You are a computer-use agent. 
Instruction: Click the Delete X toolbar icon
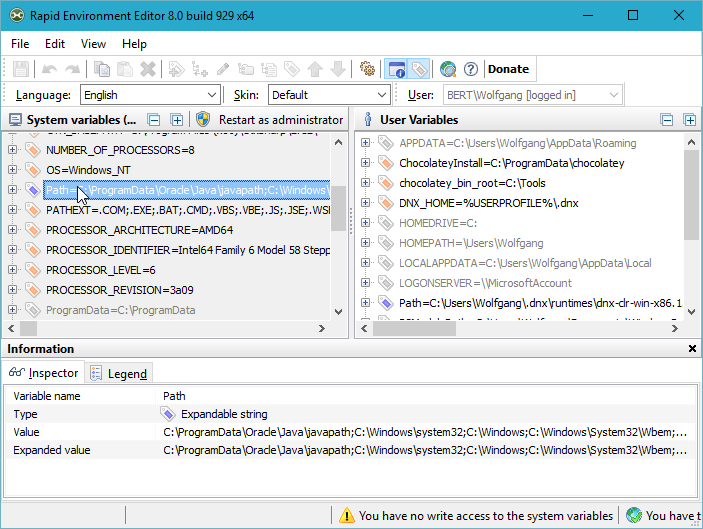[148, 69]
